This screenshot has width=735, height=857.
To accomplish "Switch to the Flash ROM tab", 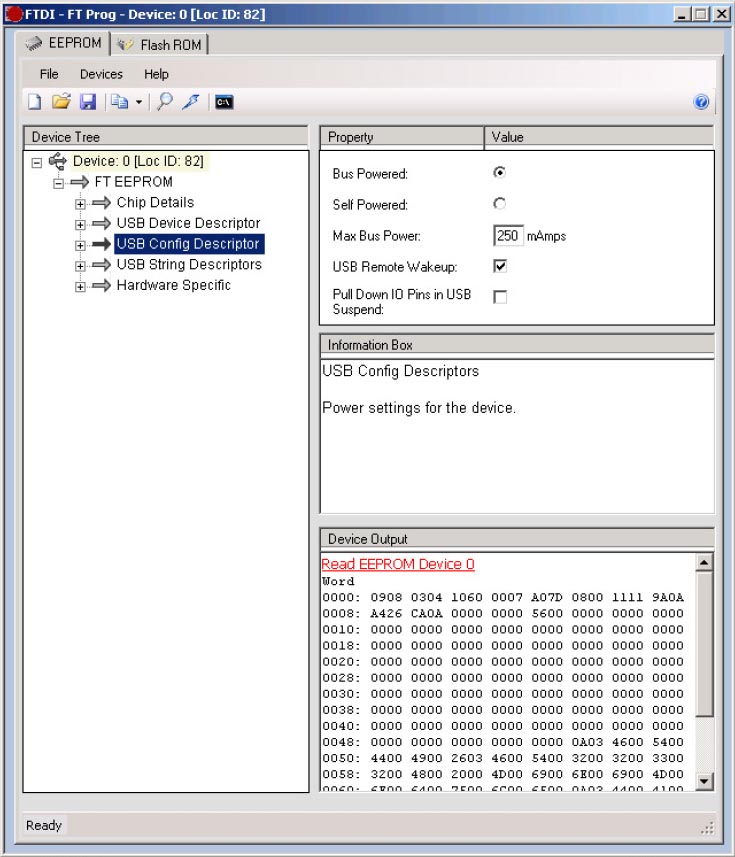I will click(x=160, y=45).
